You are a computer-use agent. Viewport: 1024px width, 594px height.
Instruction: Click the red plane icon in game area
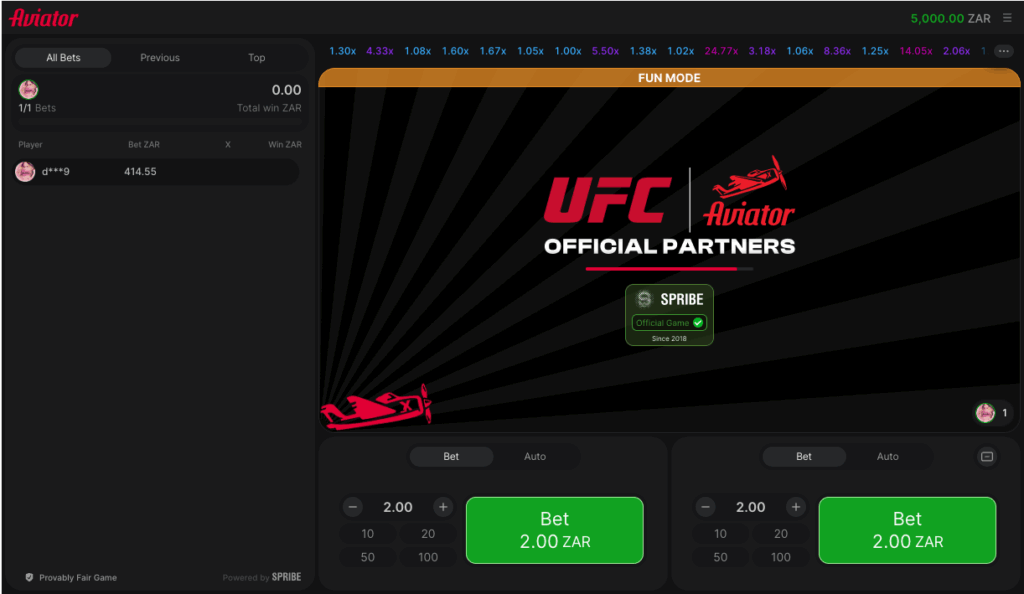tap(377, 407)
